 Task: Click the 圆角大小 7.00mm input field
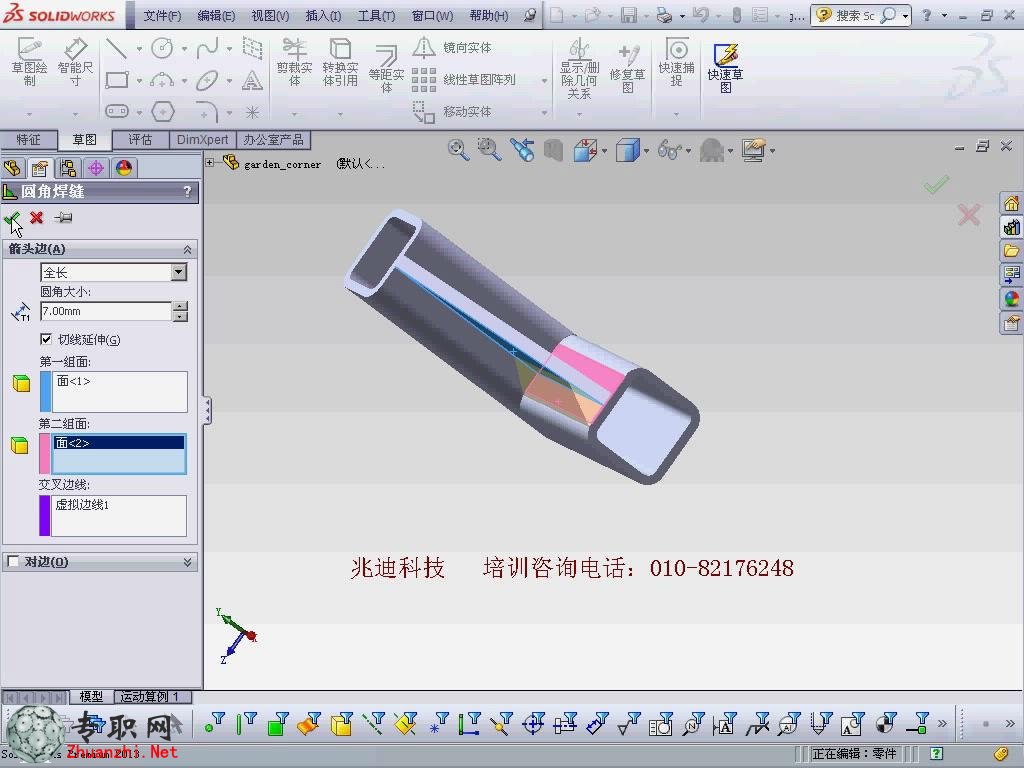tap(106, 312)
